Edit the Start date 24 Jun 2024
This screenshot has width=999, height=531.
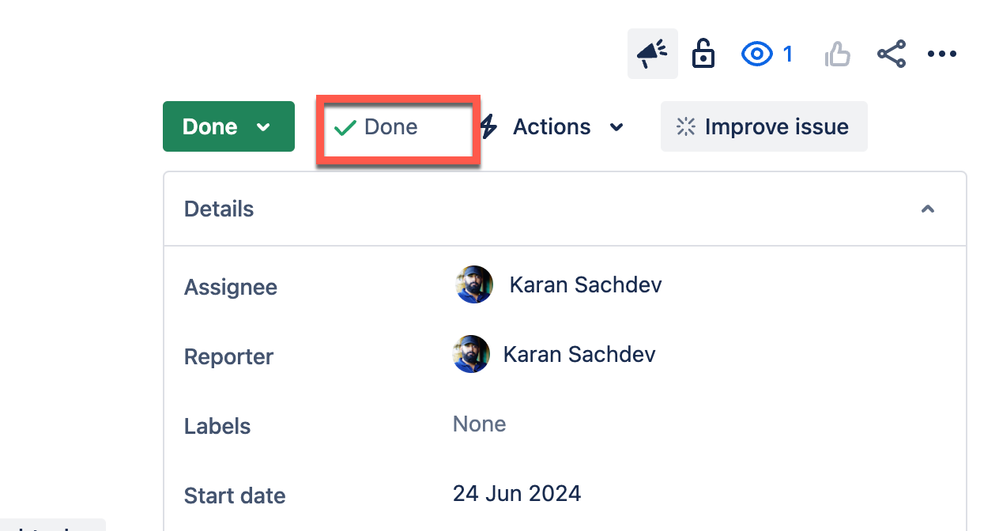517,493
